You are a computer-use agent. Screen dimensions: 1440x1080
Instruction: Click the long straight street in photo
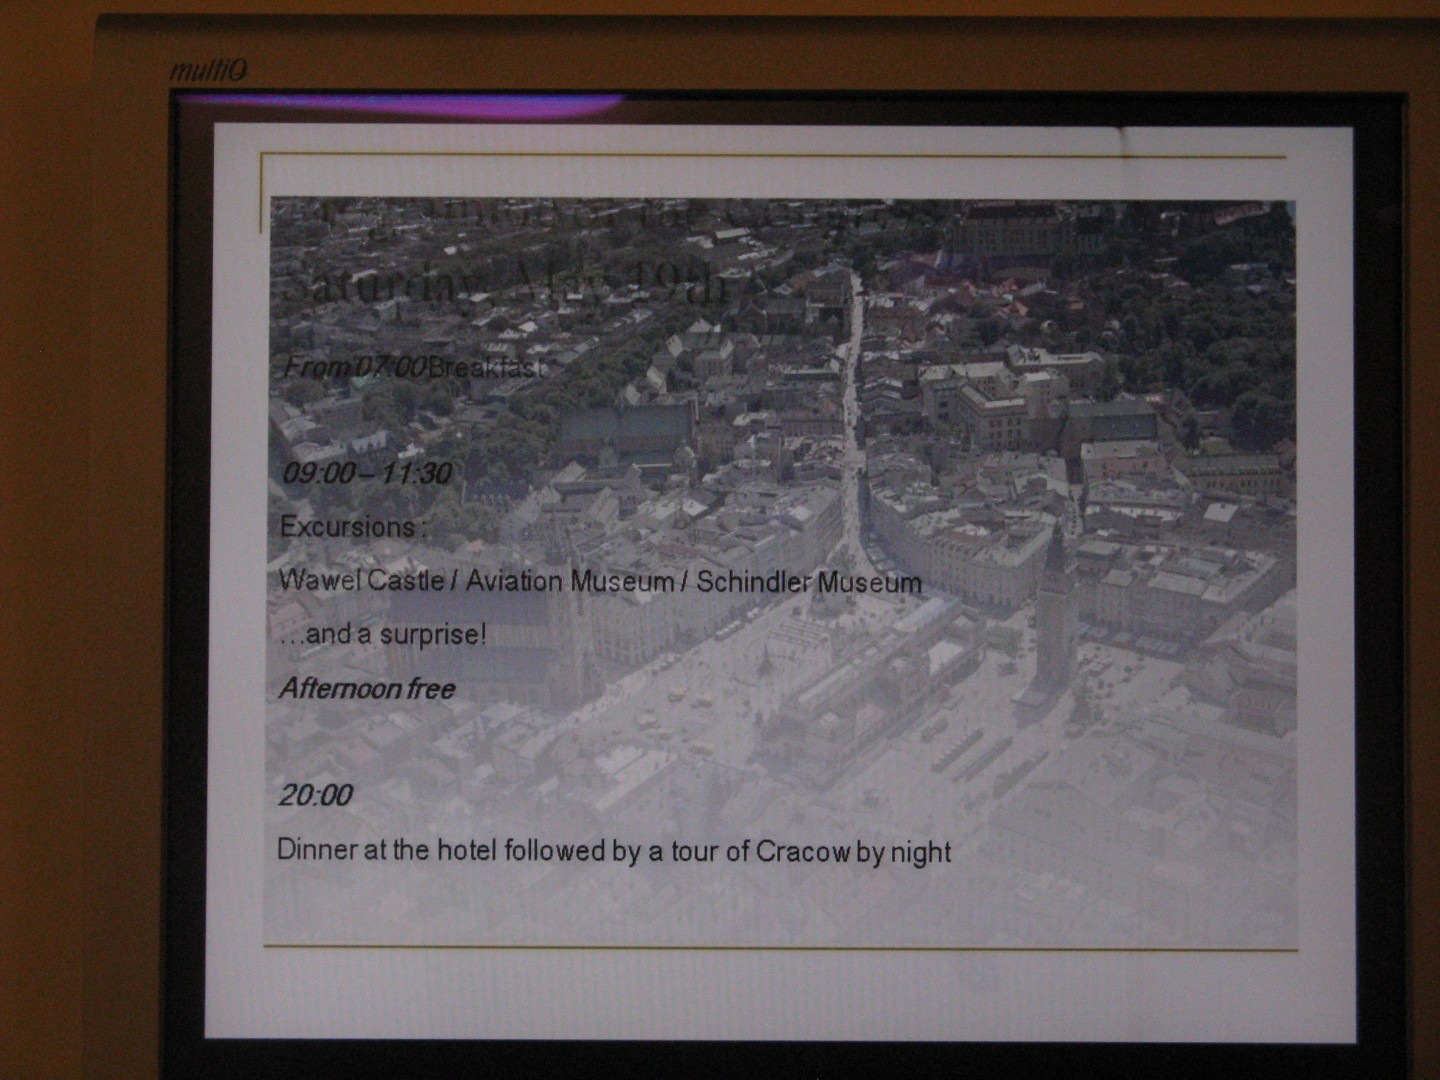pos(853,420)
